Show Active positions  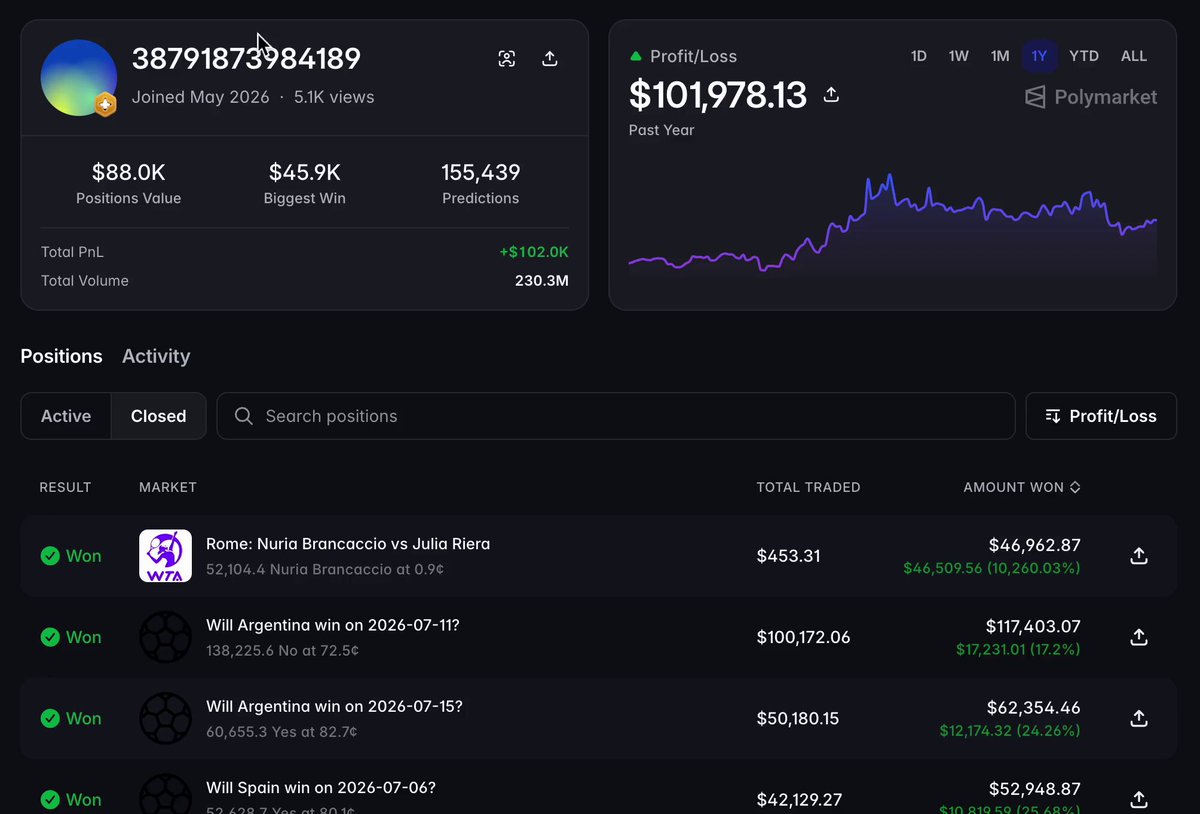point(66,416)
